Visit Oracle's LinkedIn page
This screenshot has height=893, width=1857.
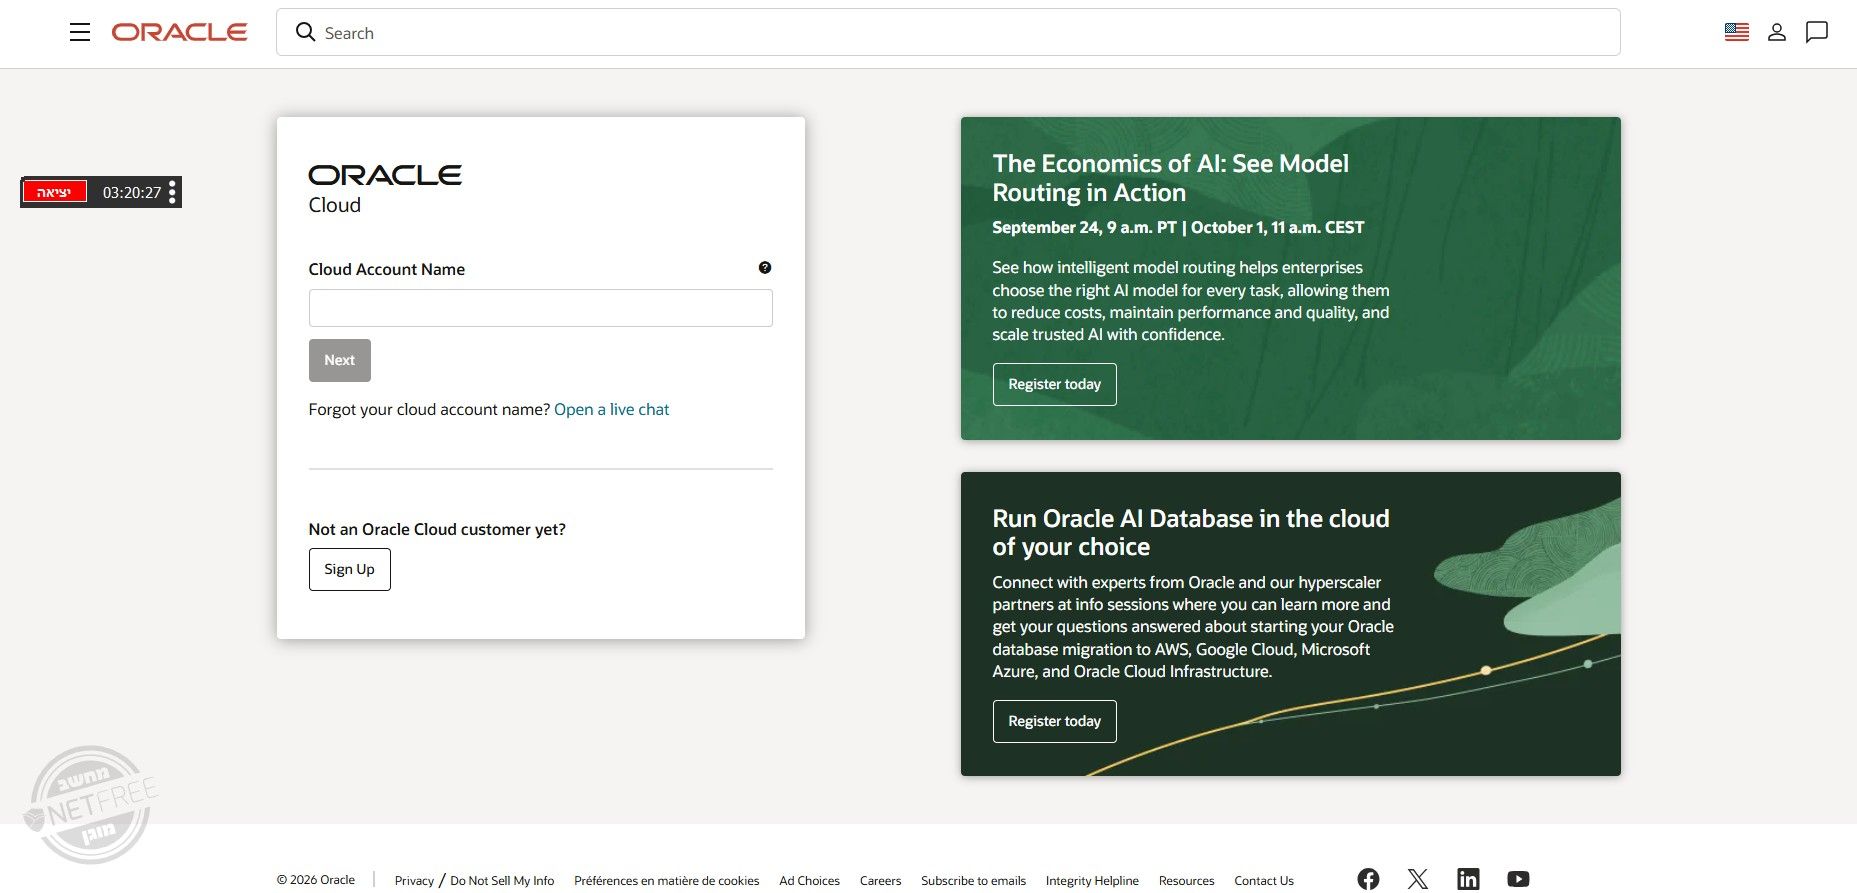[x=1468, y=879]
